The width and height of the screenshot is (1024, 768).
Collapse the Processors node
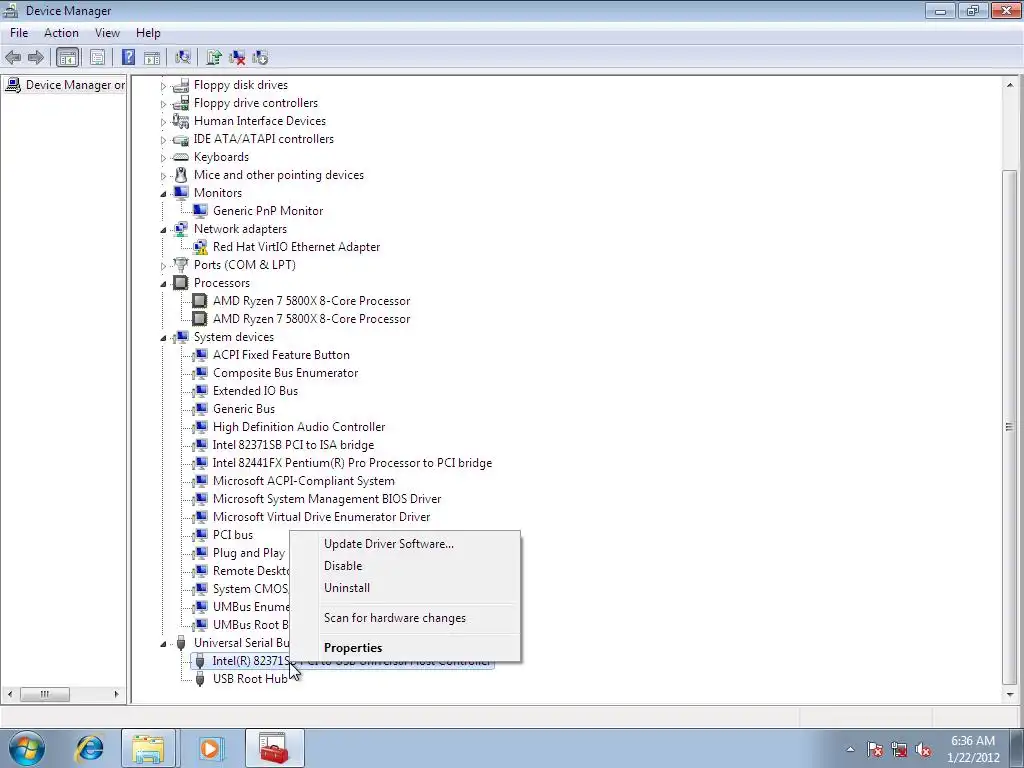coord(163,283)
